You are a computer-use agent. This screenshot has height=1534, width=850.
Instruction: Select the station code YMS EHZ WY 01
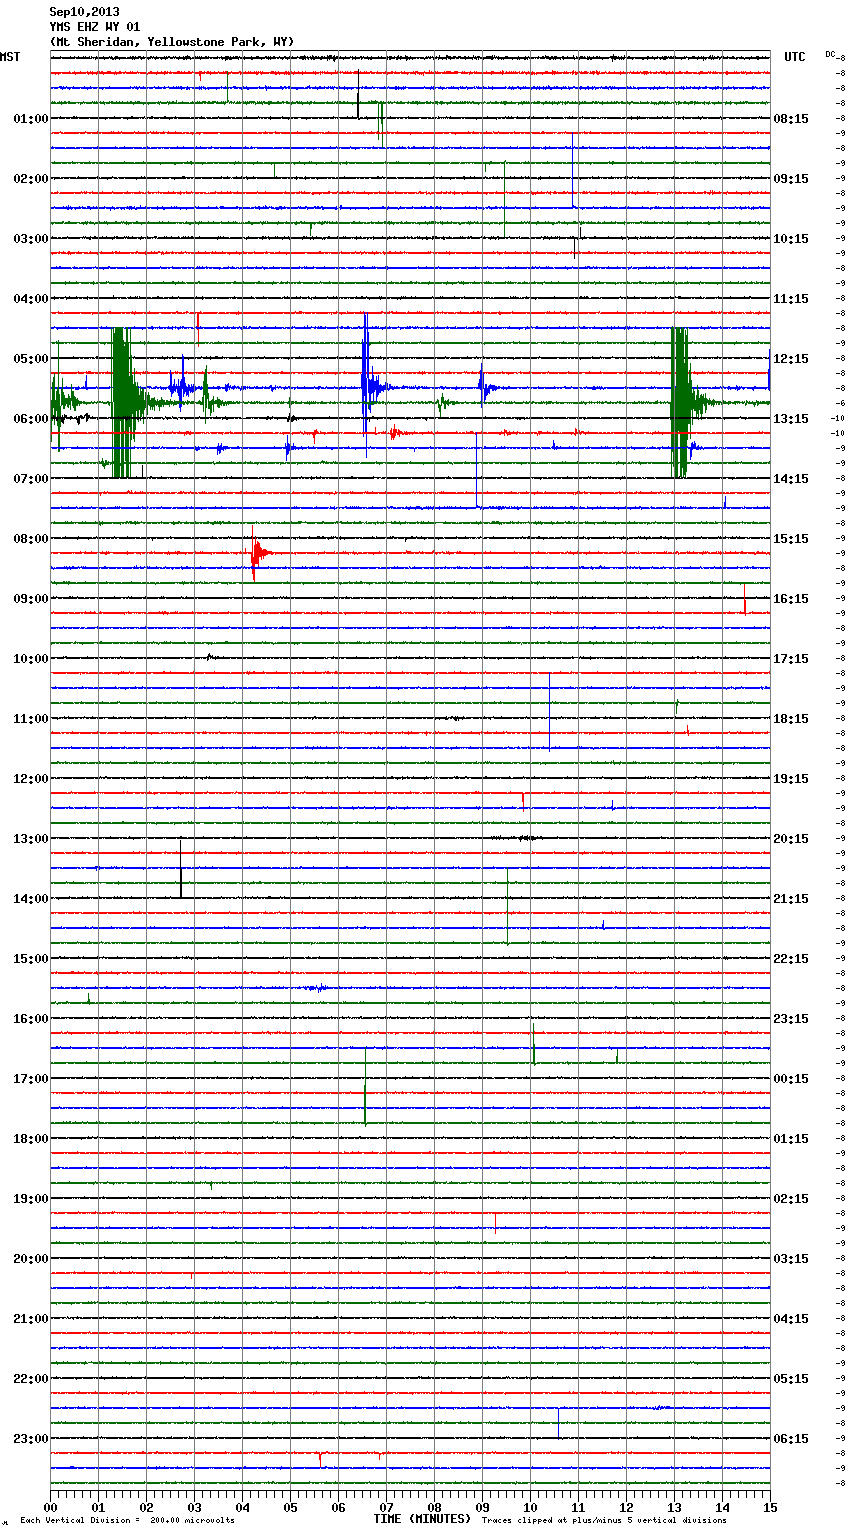[x=95, y=27]
